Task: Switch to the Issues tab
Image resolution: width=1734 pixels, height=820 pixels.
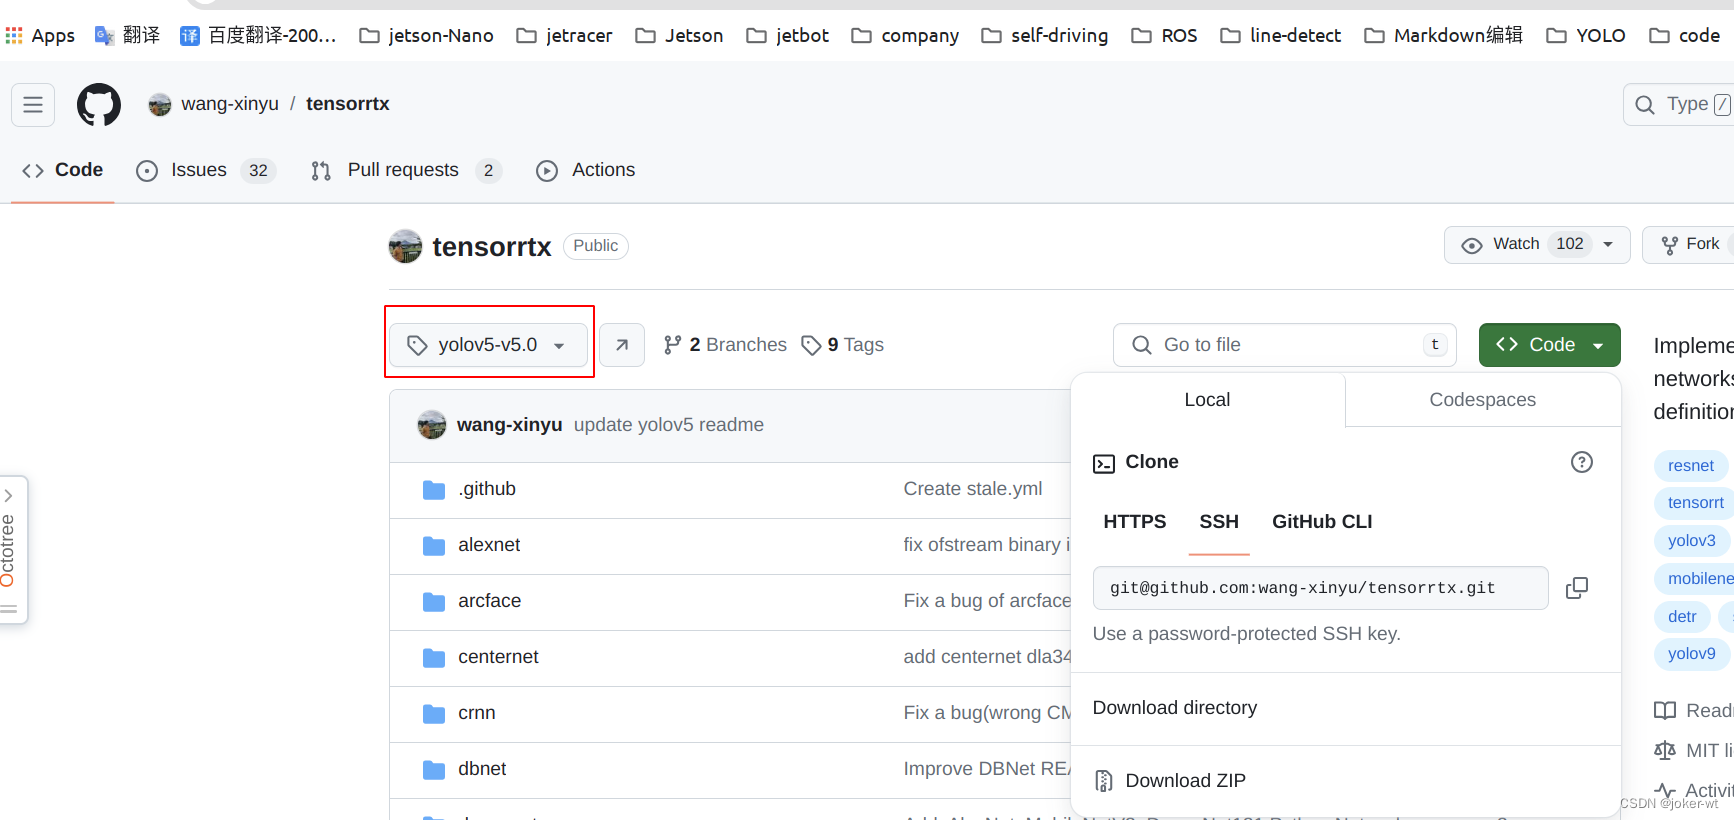Action: (206, 170)
